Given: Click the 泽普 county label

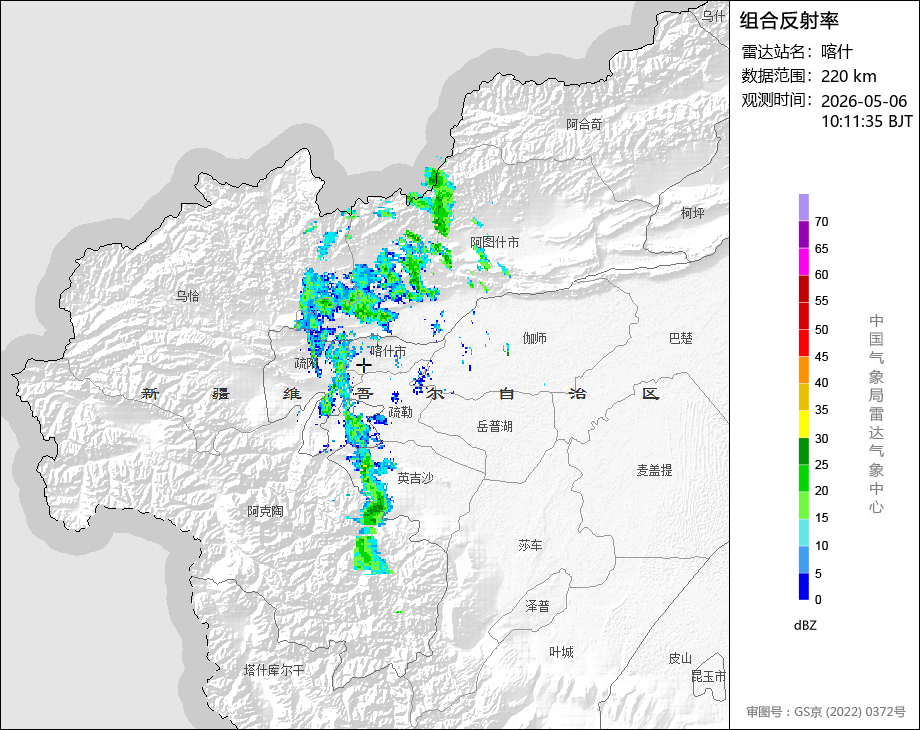Looking at the screenshot, I should coord(537,606).
